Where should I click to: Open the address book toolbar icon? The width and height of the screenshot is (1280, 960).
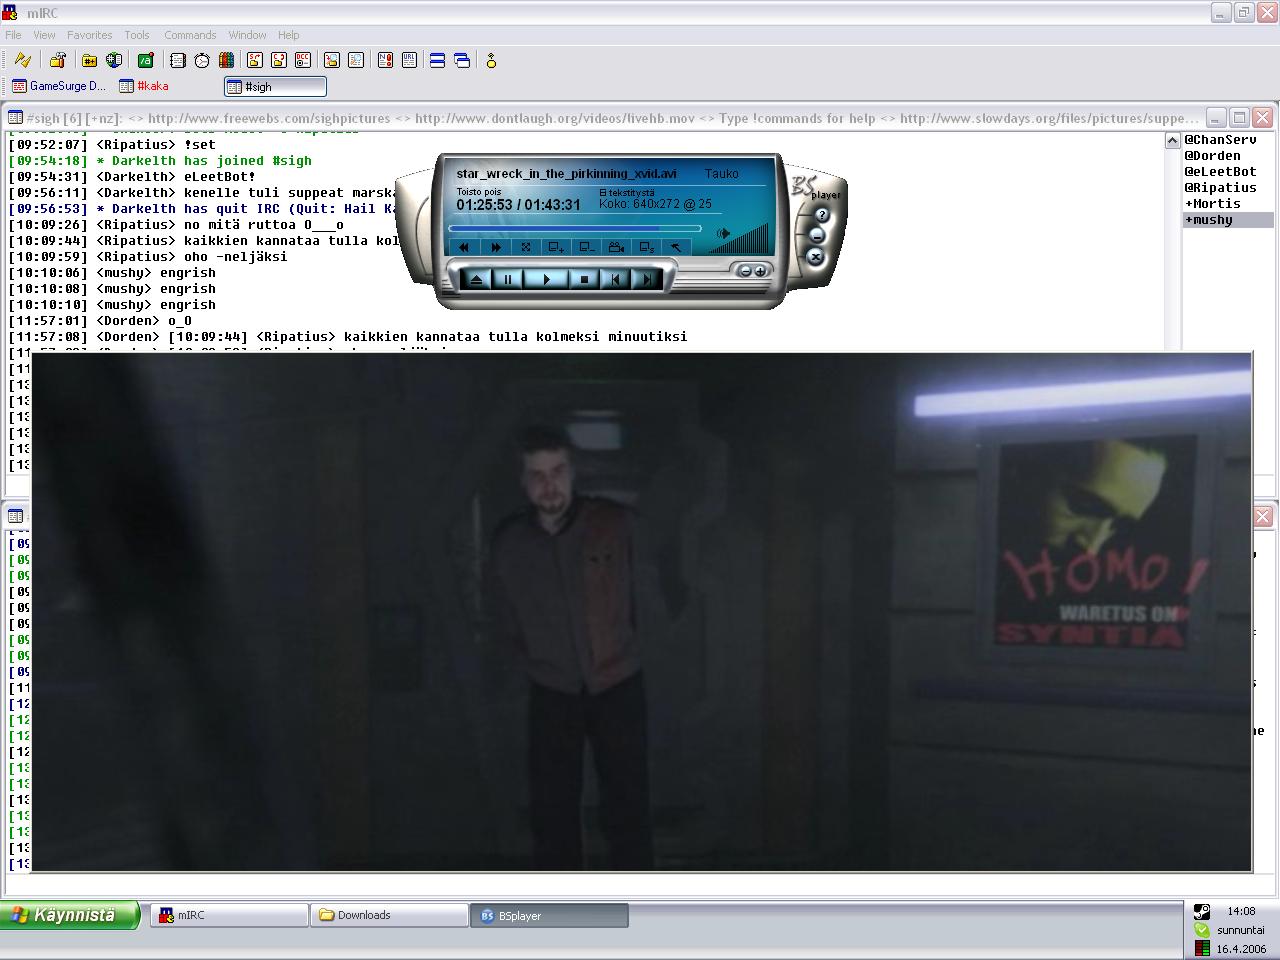(178, 60)
